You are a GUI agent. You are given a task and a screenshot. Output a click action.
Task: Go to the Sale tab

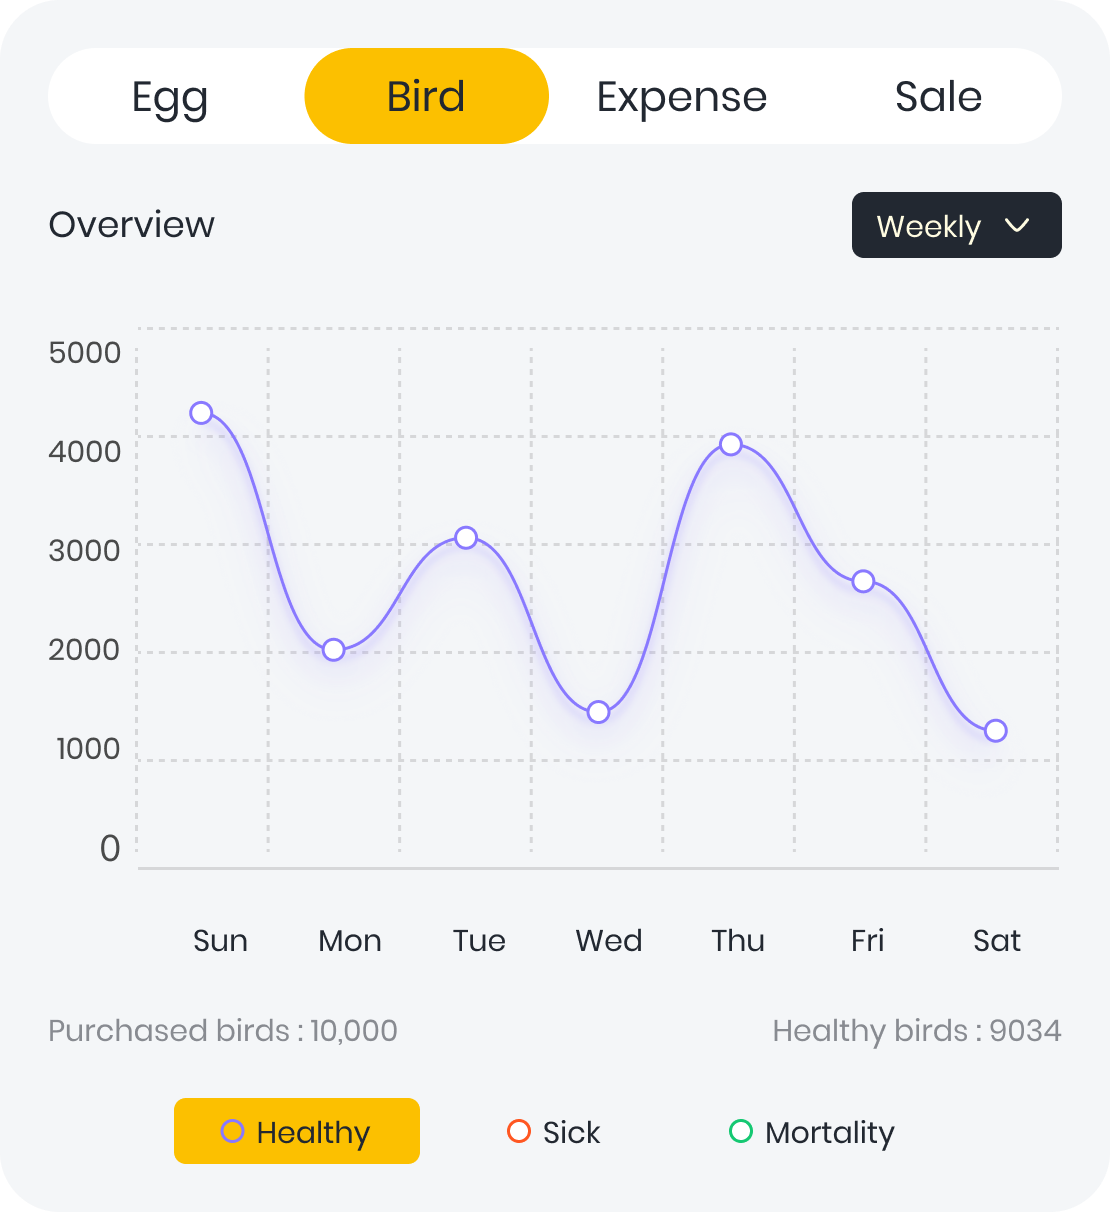tap(938, 97)
